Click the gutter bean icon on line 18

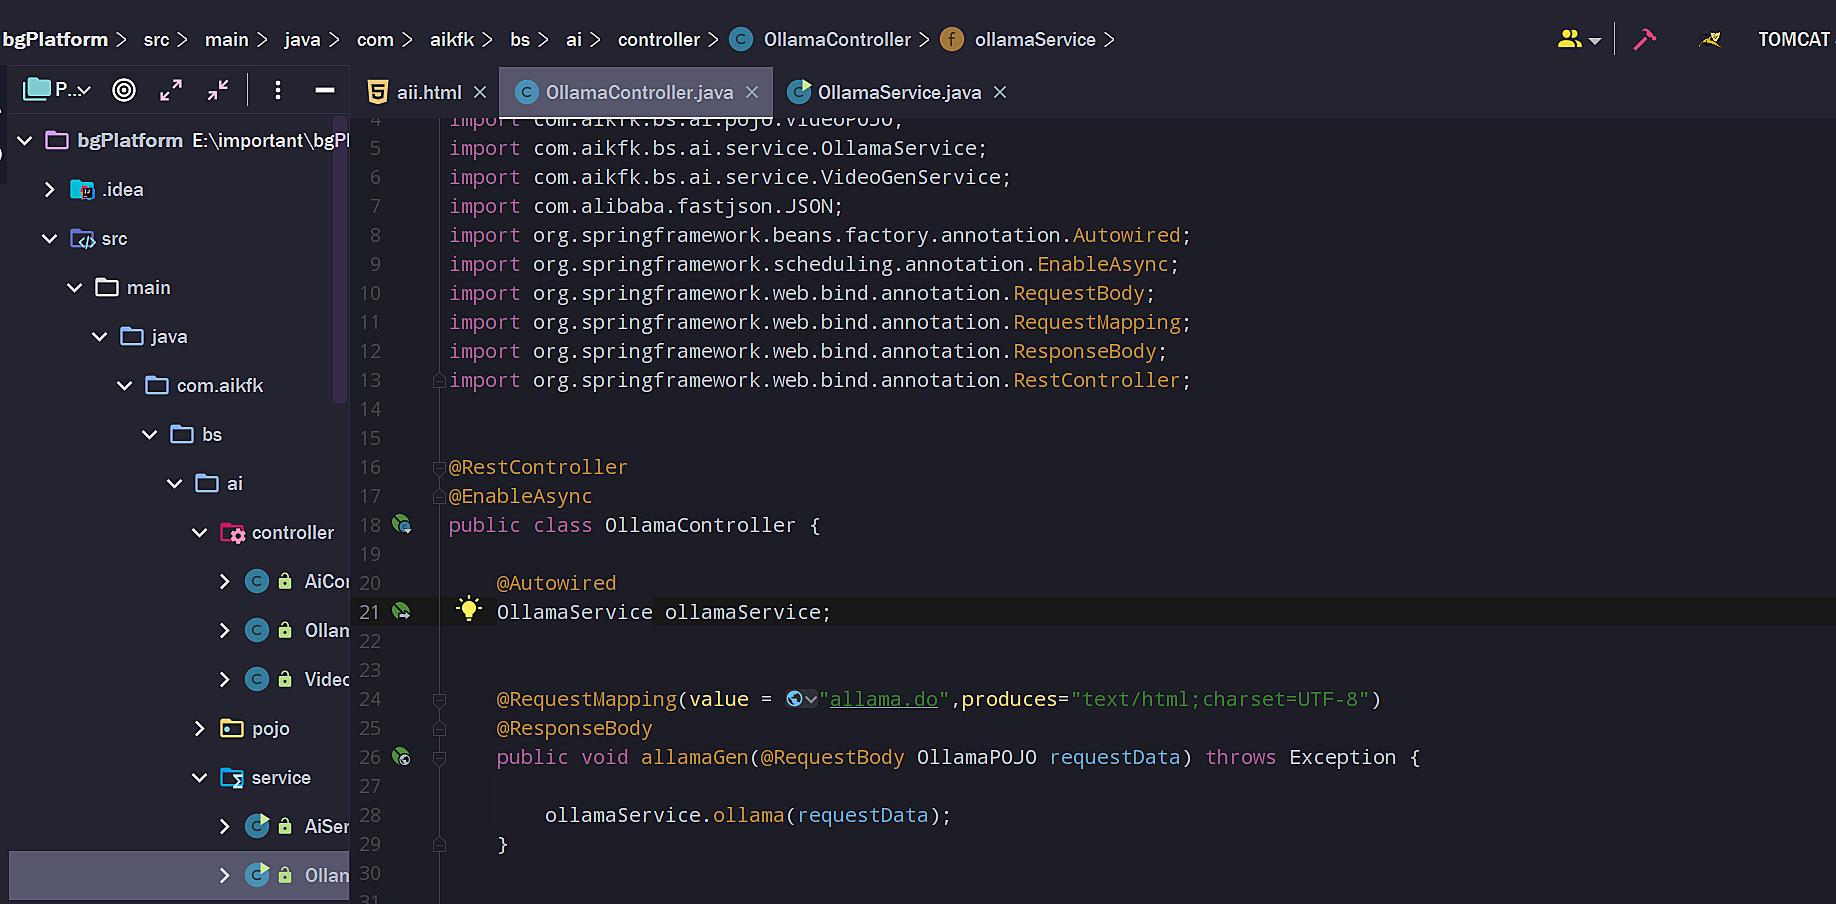[x=402, y=524]
